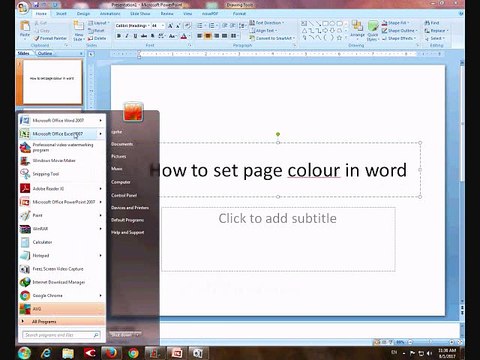Click the Start orb on the taskbar
The height and width of the screenshot is (360, 480).
24,353
